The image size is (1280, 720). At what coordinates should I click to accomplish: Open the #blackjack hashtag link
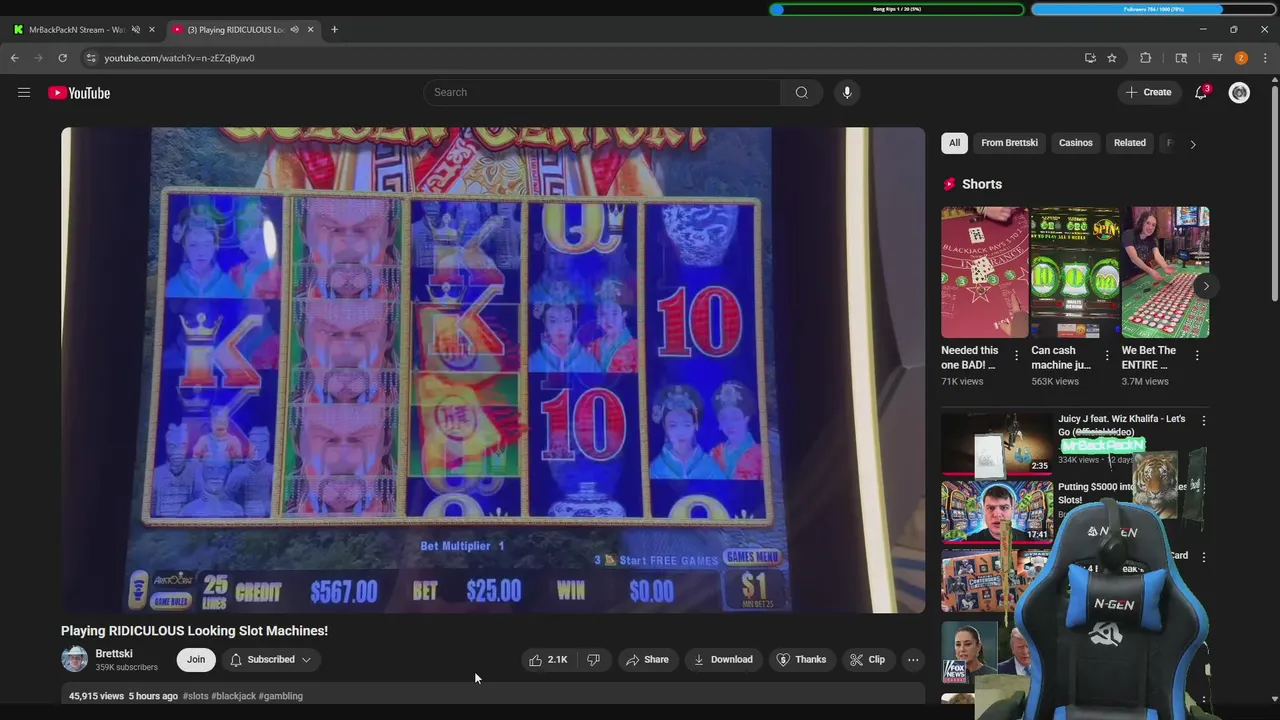click(x=233, y=696)
